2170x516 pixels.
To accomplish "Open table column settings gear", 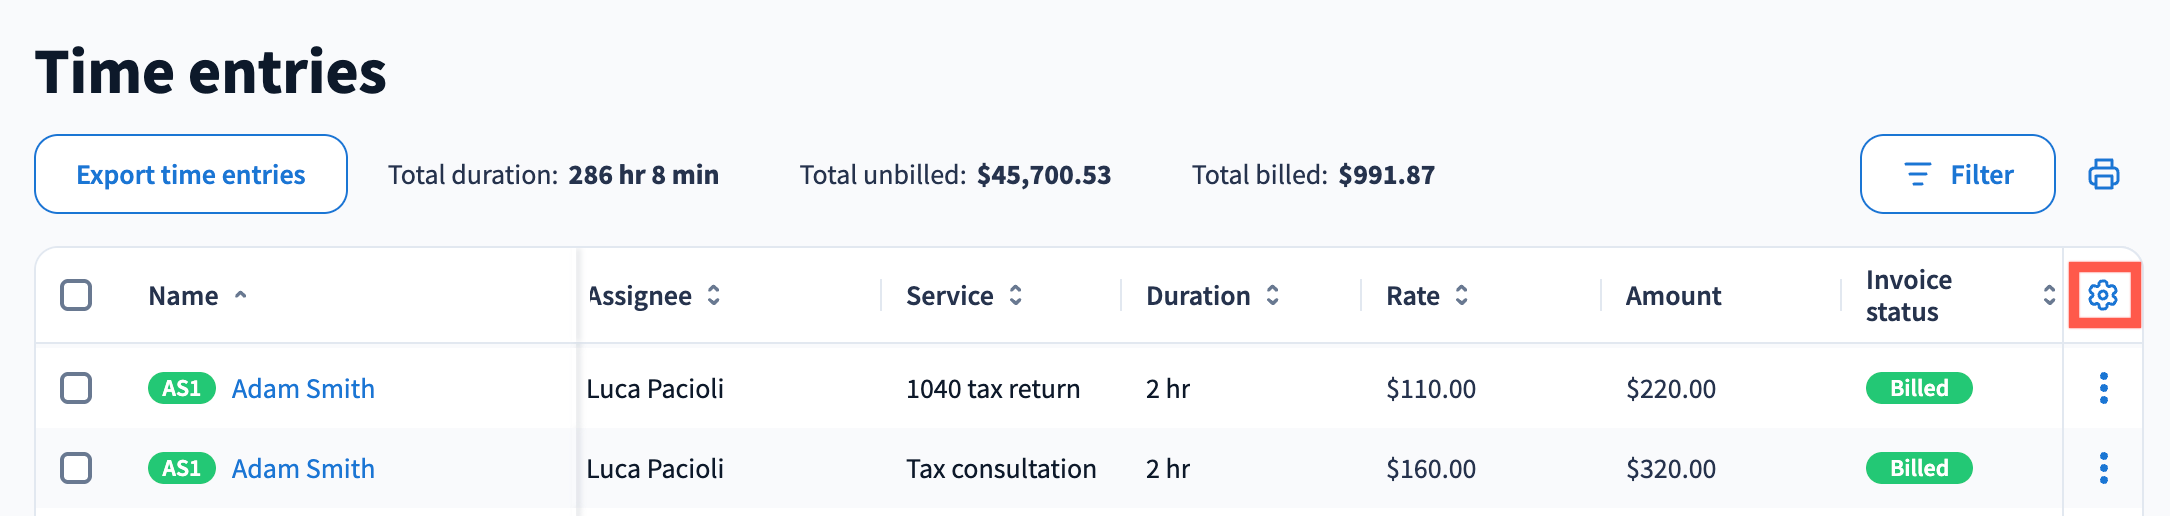I will coord(2103,295).
